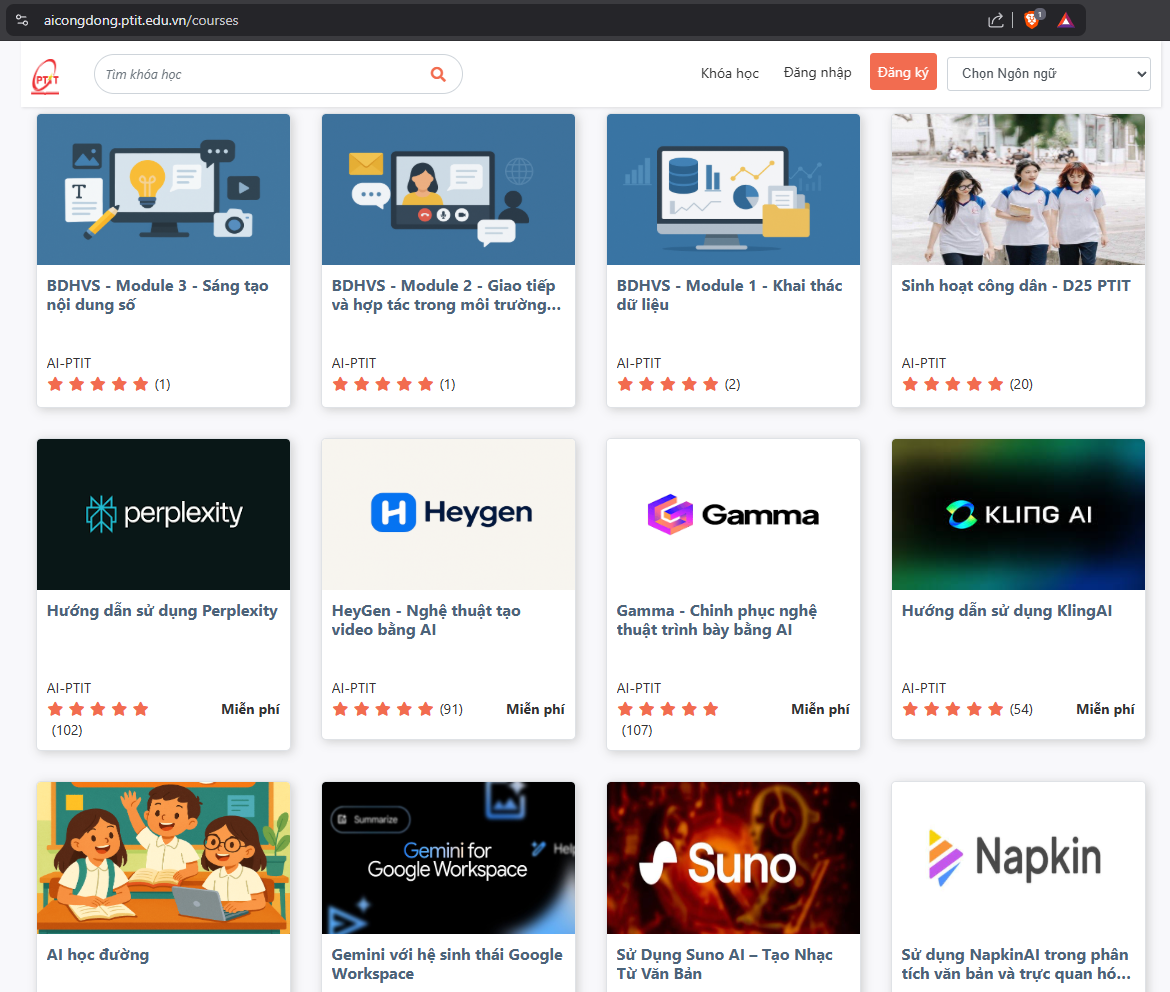This screenshot has height=992, width=1170.
Task: Click the '(107)' review count on Gamma card
Action: 636,730
